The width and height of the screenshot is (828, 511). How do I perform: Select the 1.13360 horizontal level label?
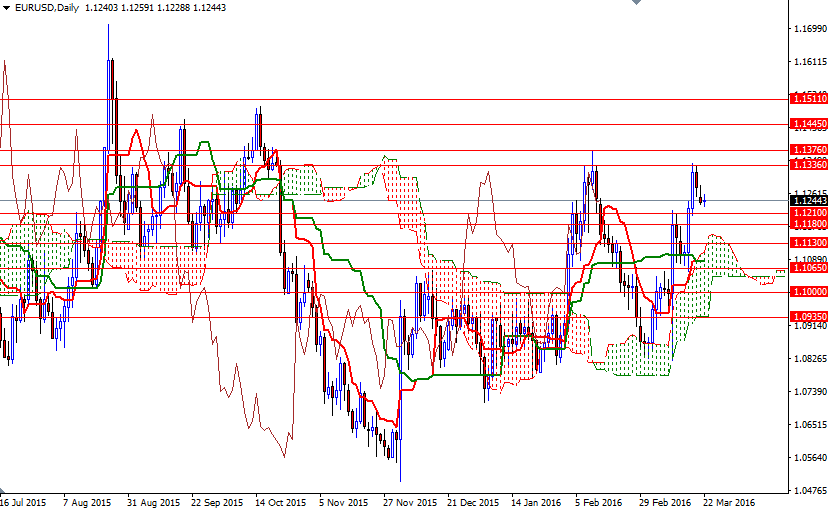coord(808,165)
